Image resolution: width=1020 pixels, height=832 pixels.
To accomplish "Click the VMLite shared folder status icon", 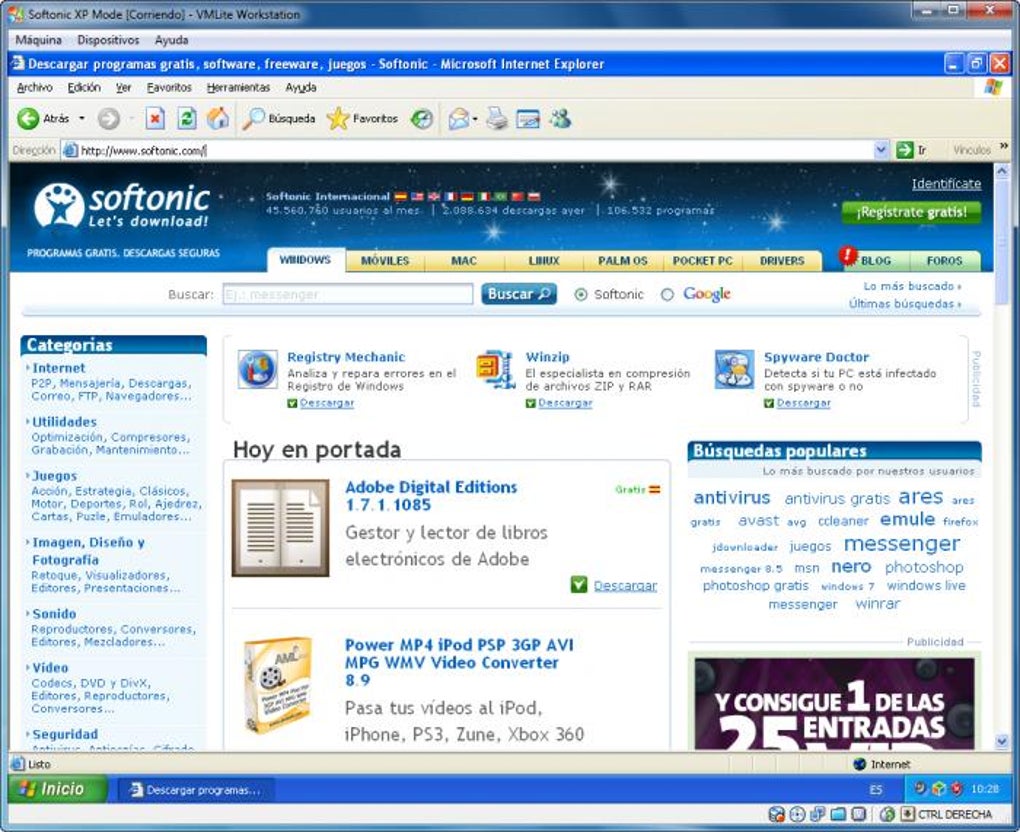I will click(838, 814).
